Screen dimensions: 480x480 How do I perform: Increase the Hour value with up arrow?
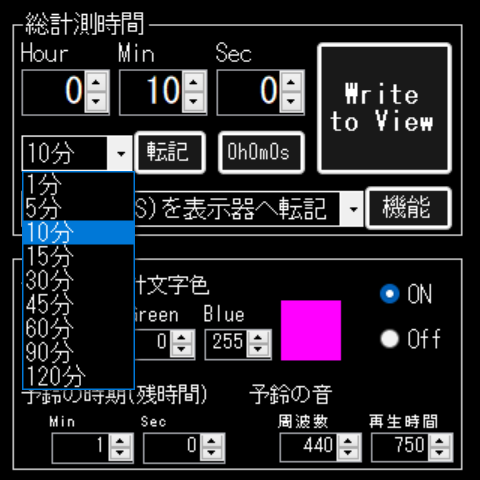[96, 82]
